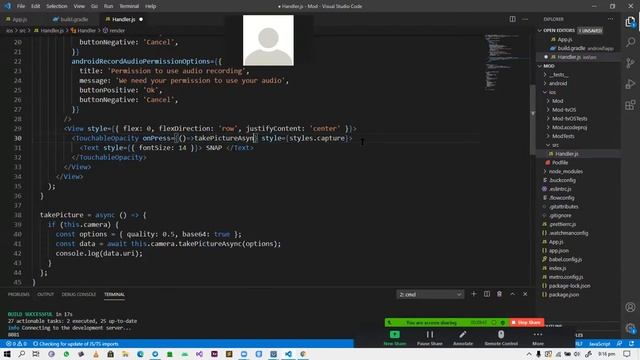This screenshot has height=360, width=640.
Task: Open the Terminal menu
Action: coord(129,6)
